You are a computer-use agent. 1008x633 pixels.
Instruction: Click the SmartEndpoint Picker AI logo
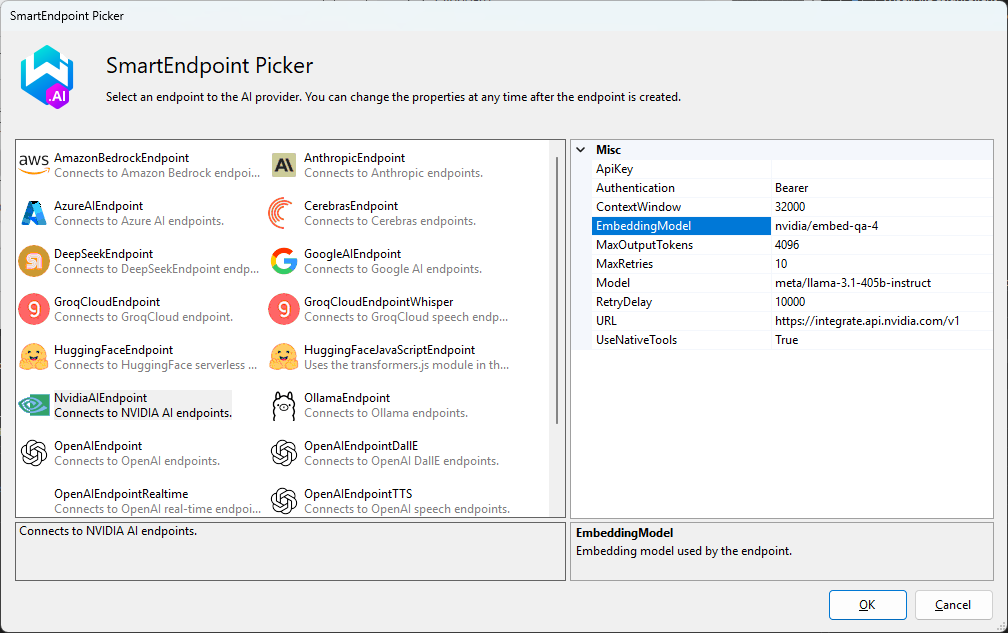point(47,76)
